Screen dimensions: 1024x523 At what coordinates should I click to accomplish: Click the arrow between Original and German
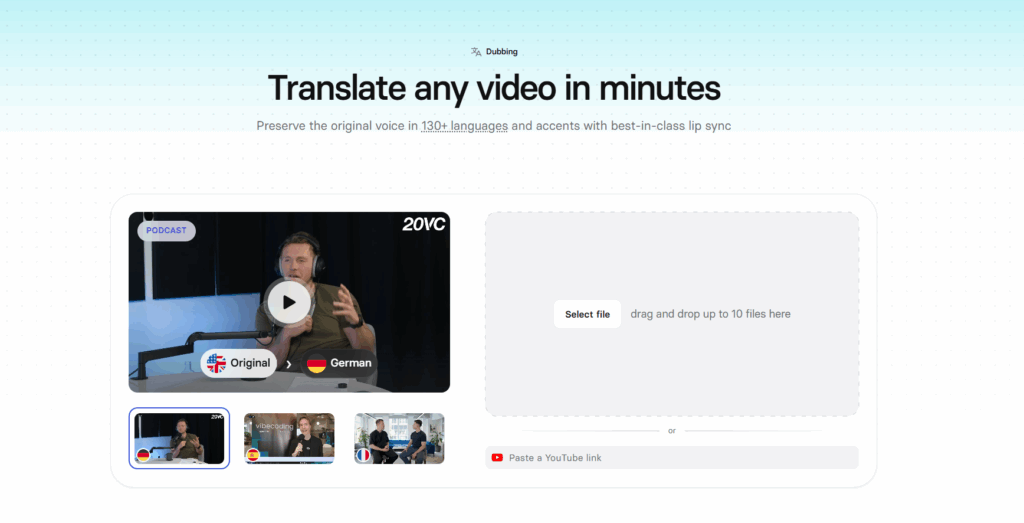click(289, 364)
